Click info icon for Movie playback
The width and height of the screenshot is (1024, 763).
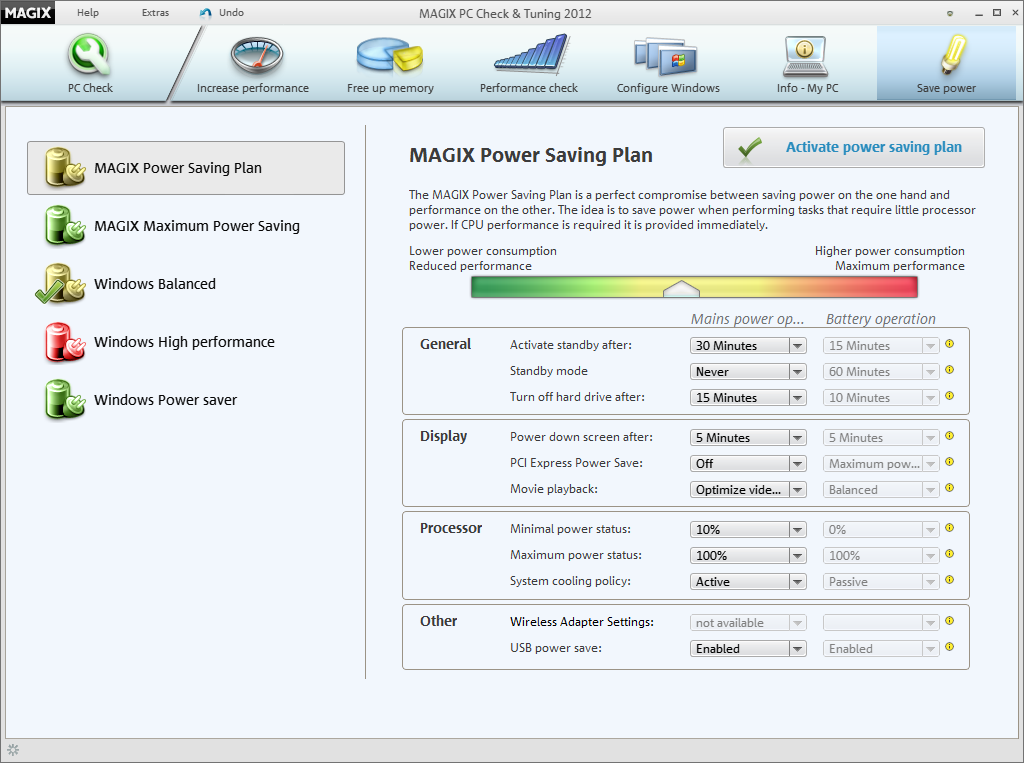[x=950, y=488]
